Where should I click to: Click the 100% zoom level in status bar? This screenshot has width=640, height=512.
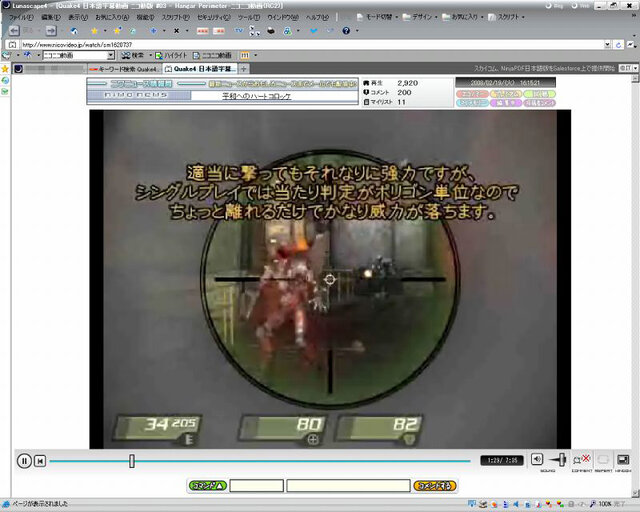point(604,504)
